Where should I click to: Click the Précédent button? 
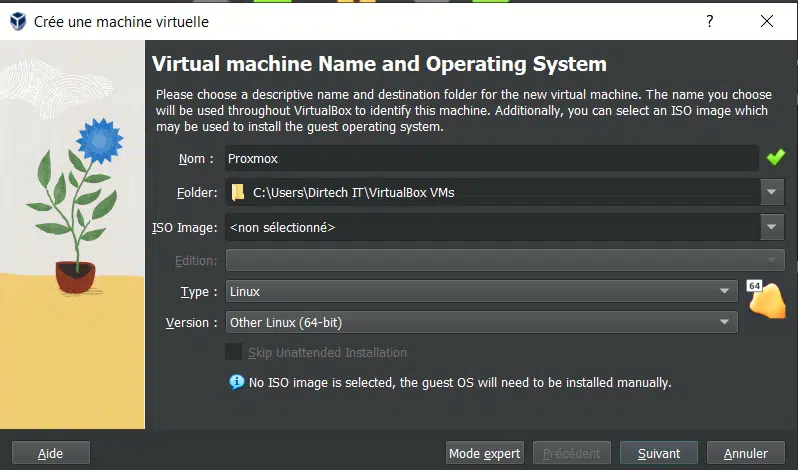pyautogui.click(x=572, y=453)
